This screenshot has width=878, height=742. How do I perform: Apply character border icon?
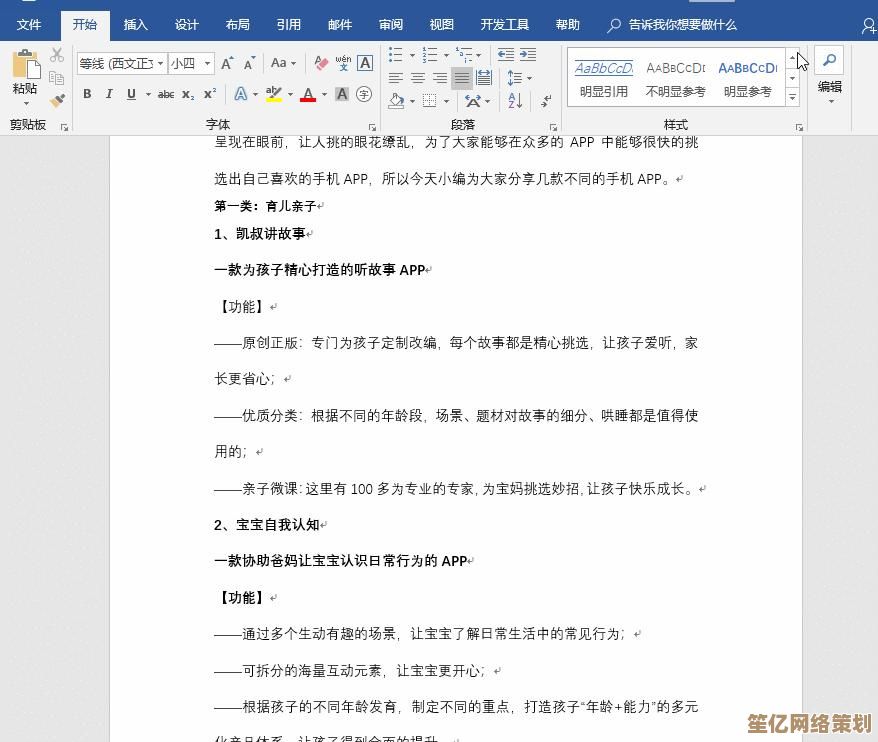coord(365,63)
